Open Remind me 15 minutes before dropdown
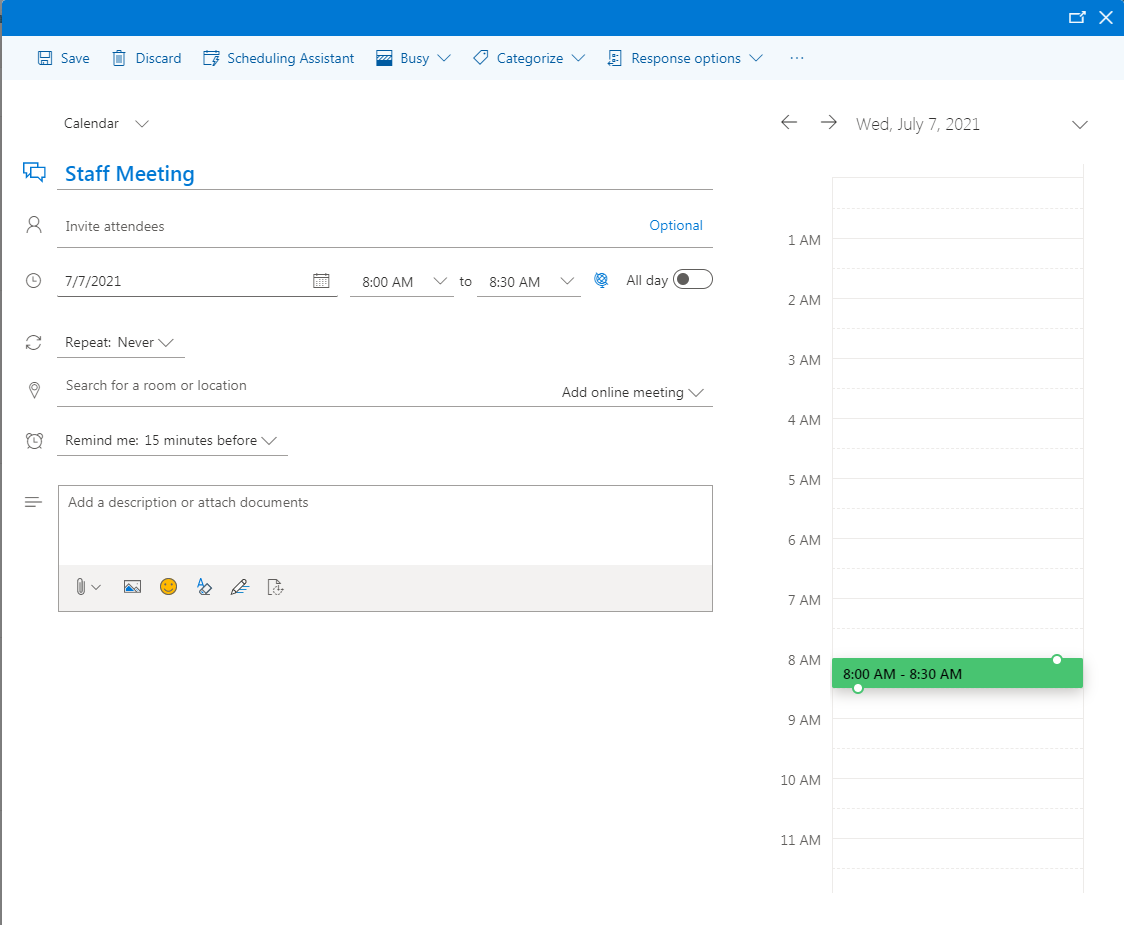The width and height of the screenshot is (1124, 925). (x=171, y=441)
